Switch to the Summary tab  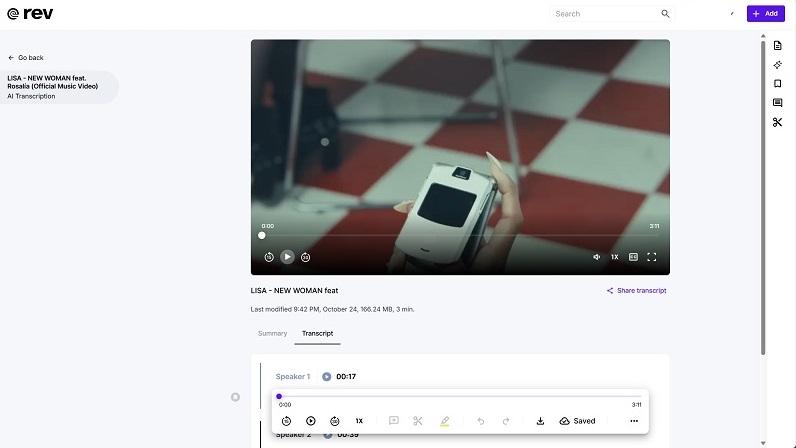tap(273, 333)
